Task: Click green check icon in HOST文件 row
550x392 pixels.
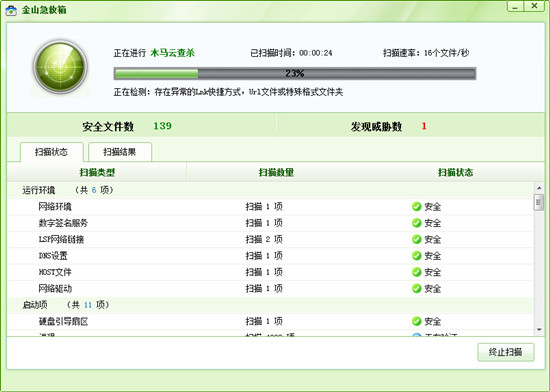Action: 416,272
